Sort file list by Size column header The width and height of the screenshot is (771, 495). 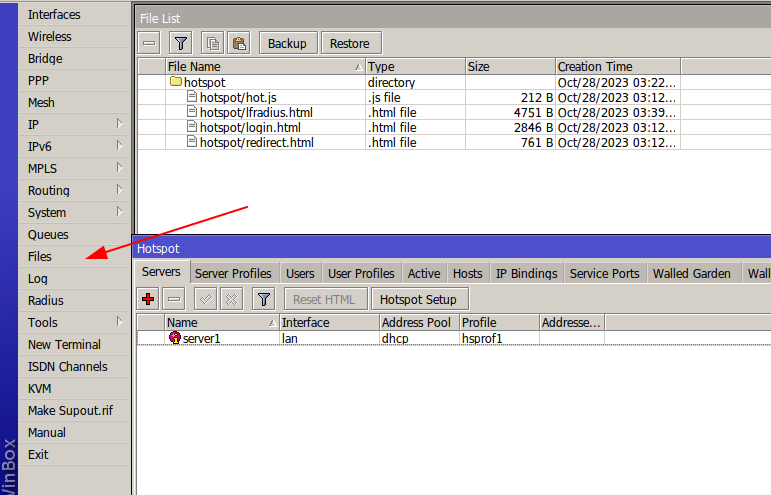point(509,67)
